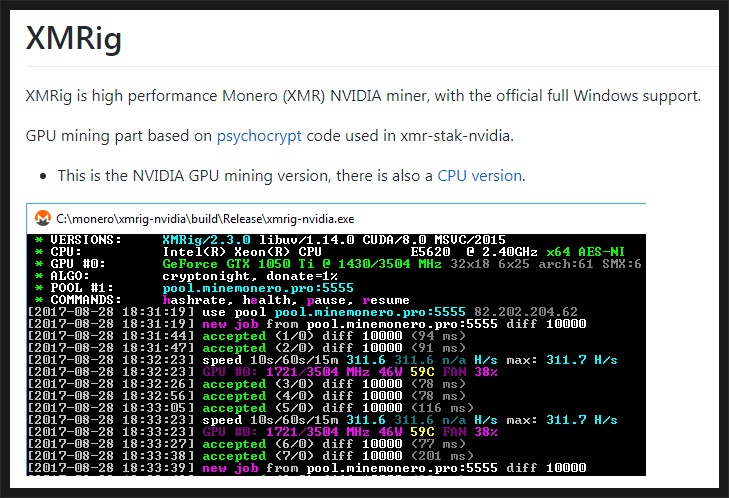Click the XMRig page heading
729x498 pixels.
(74, 38)
